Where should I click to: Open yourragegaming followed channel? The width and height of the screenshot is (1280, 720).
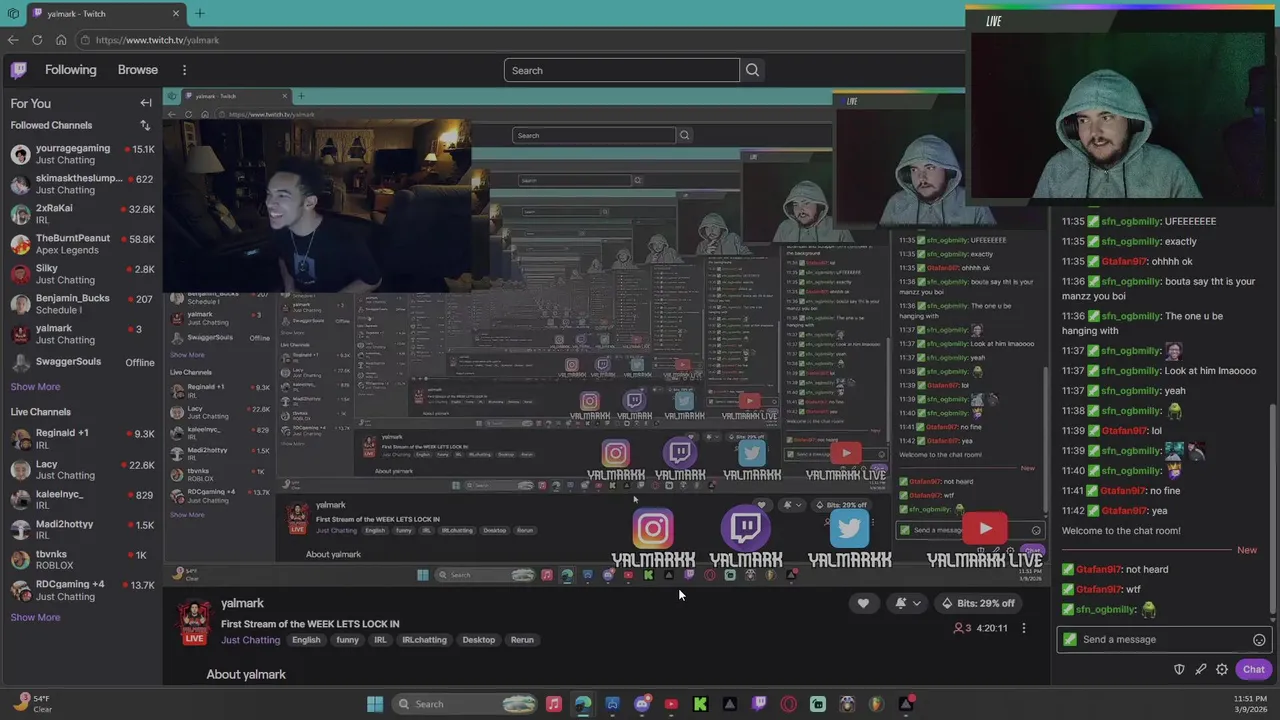click(x=82, y=154)
